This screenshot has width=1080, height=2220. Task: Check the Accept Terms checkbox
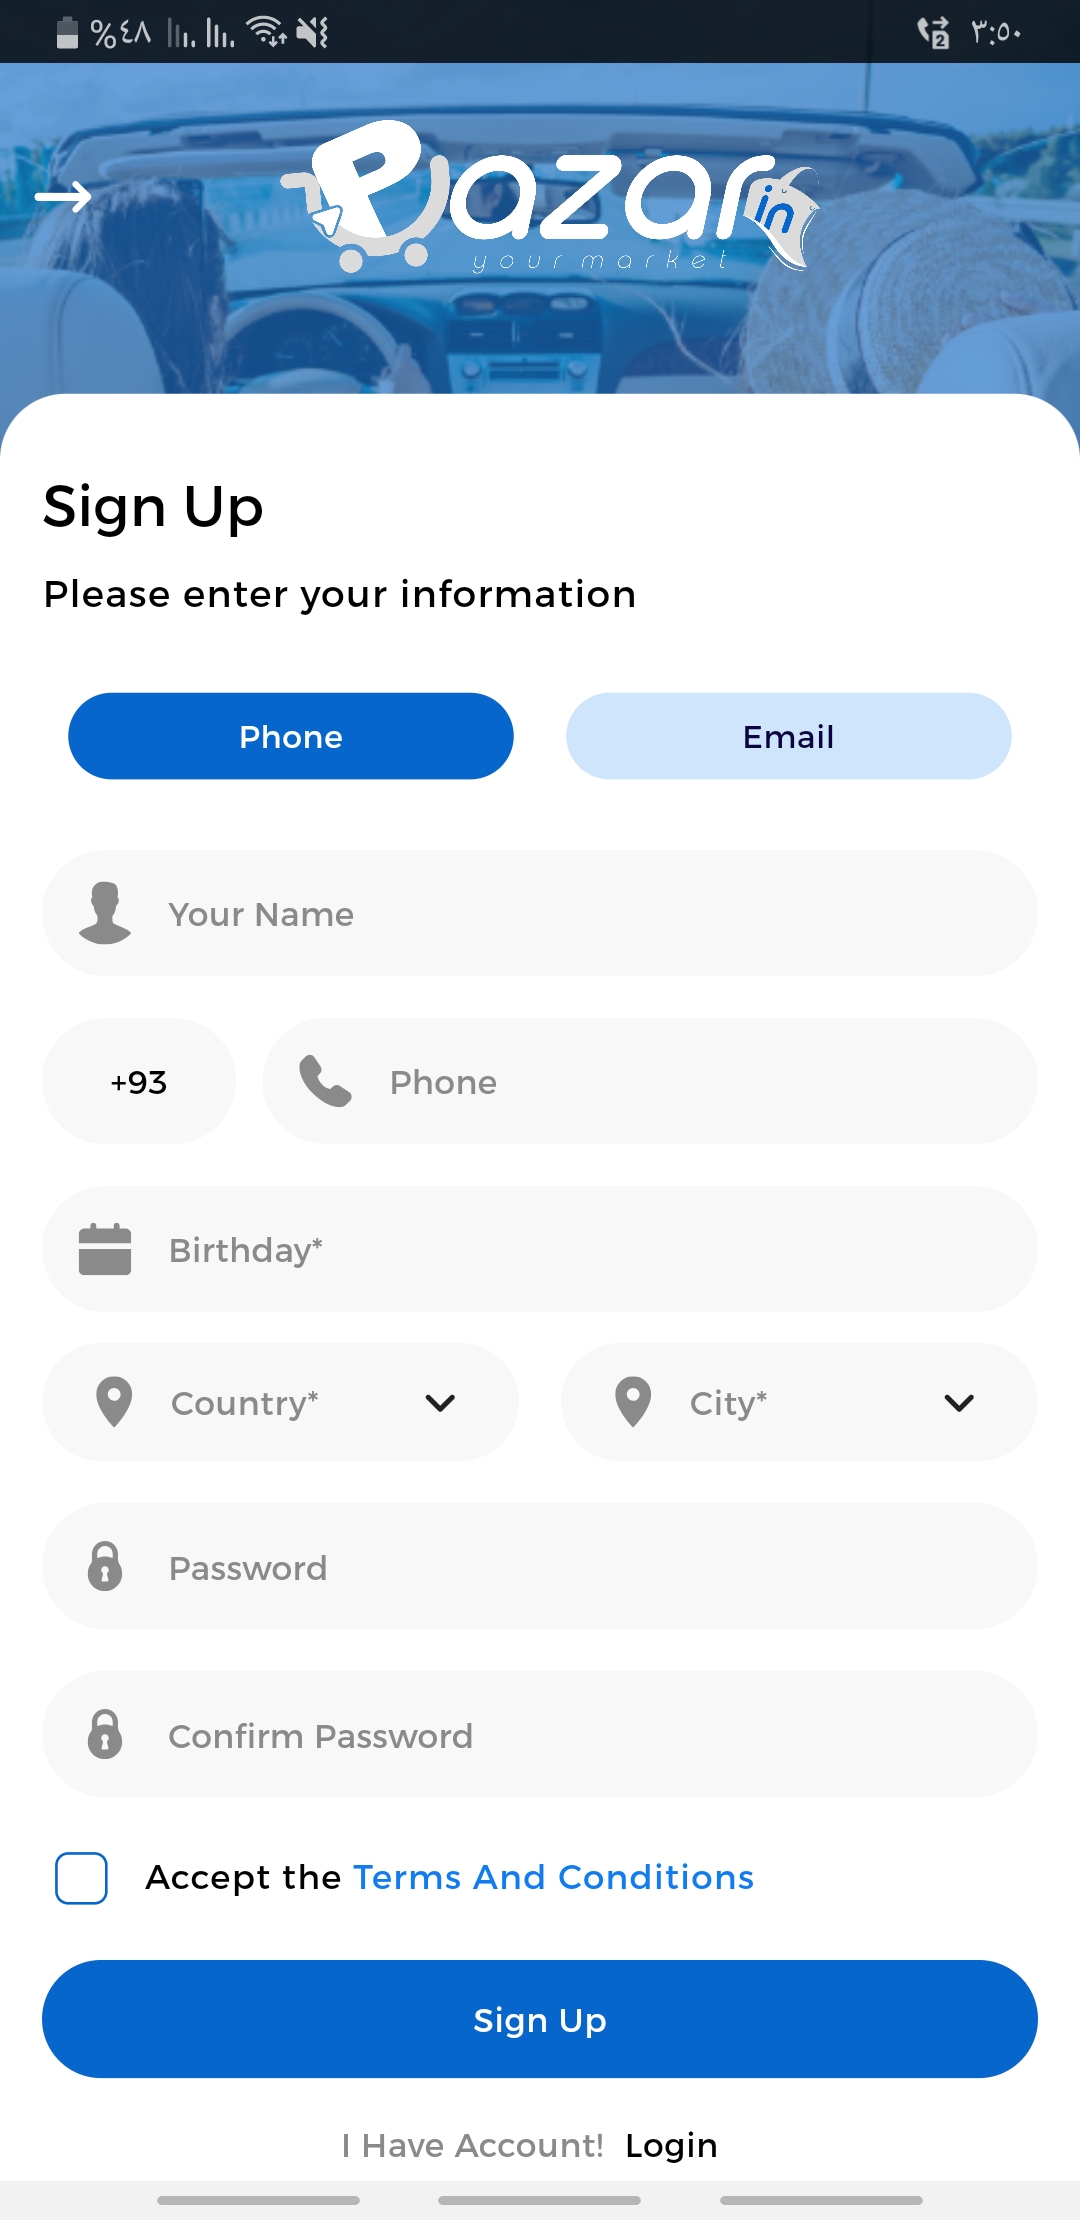pyautogui.click(x=81, y=1878)
